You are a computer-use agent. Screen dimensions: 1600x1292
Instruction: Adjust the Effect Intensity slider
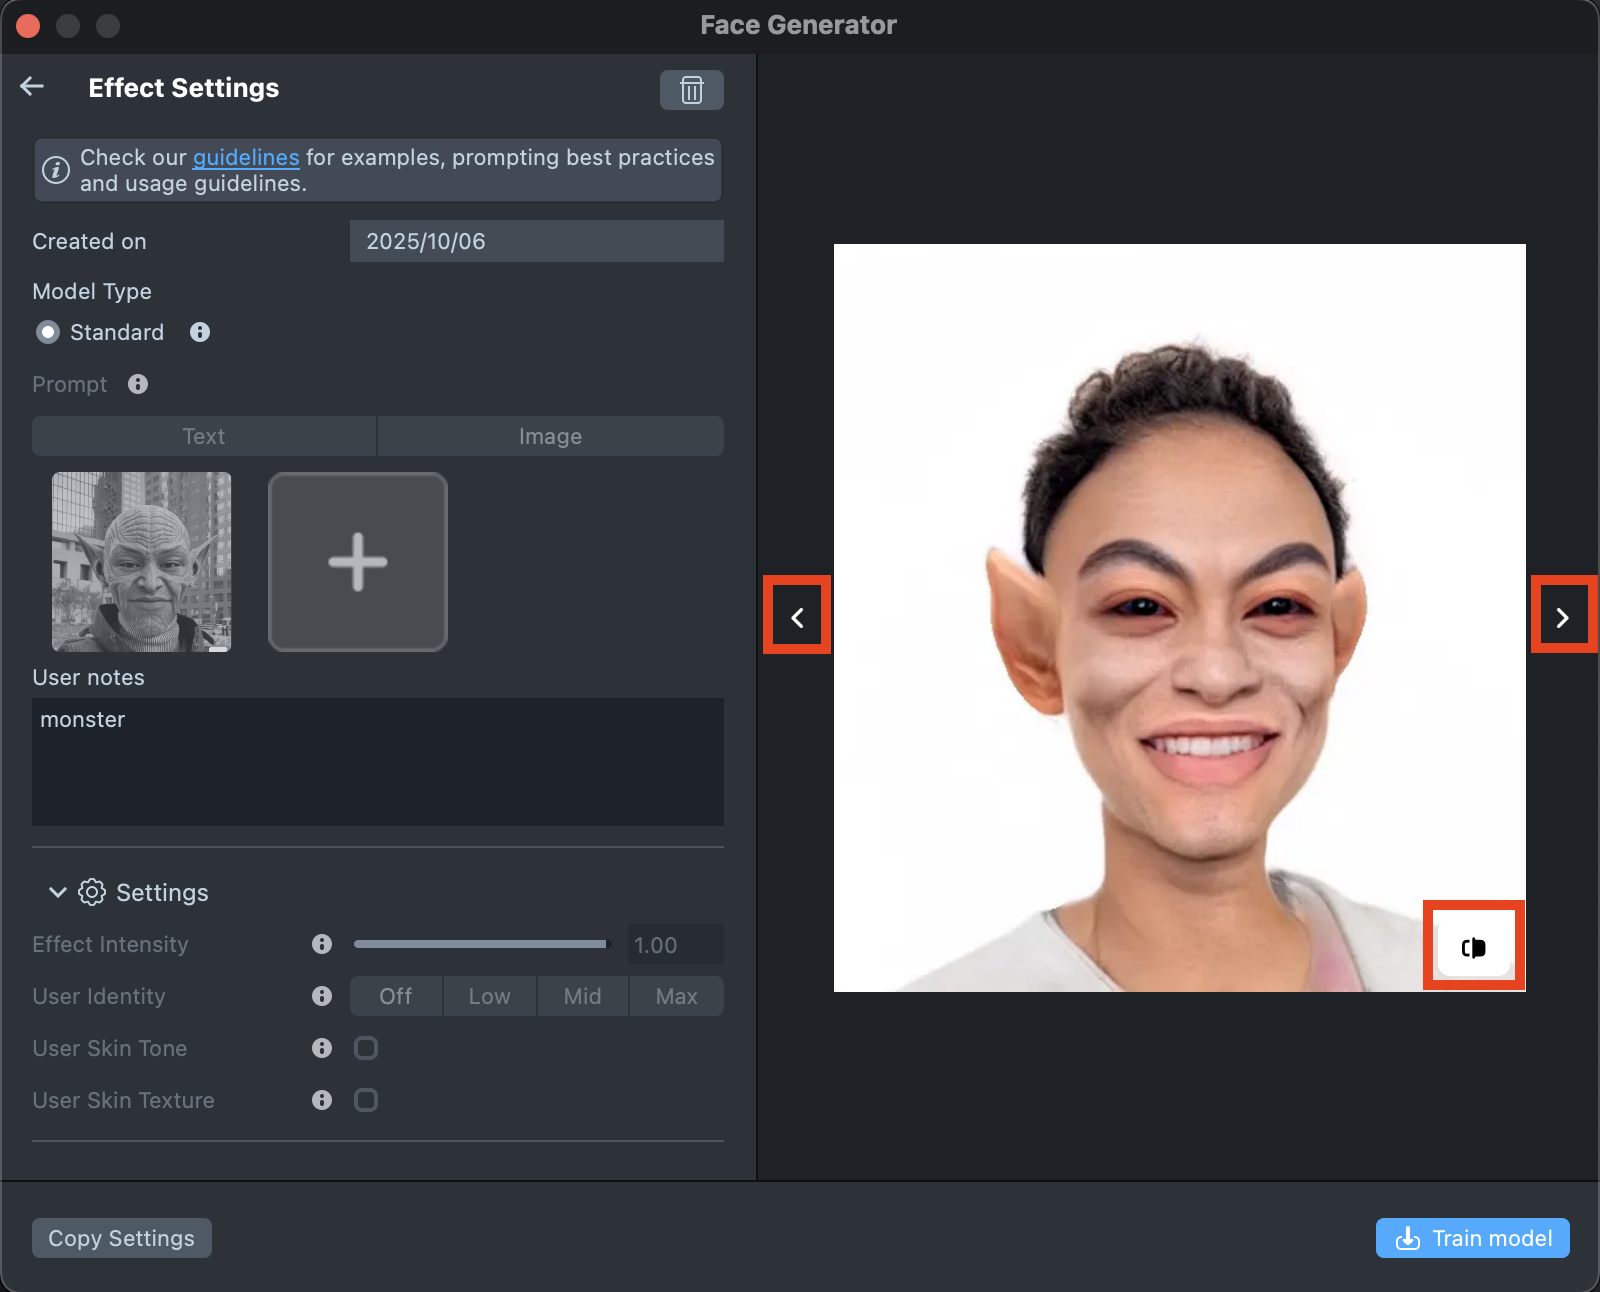tap(481, 944)
